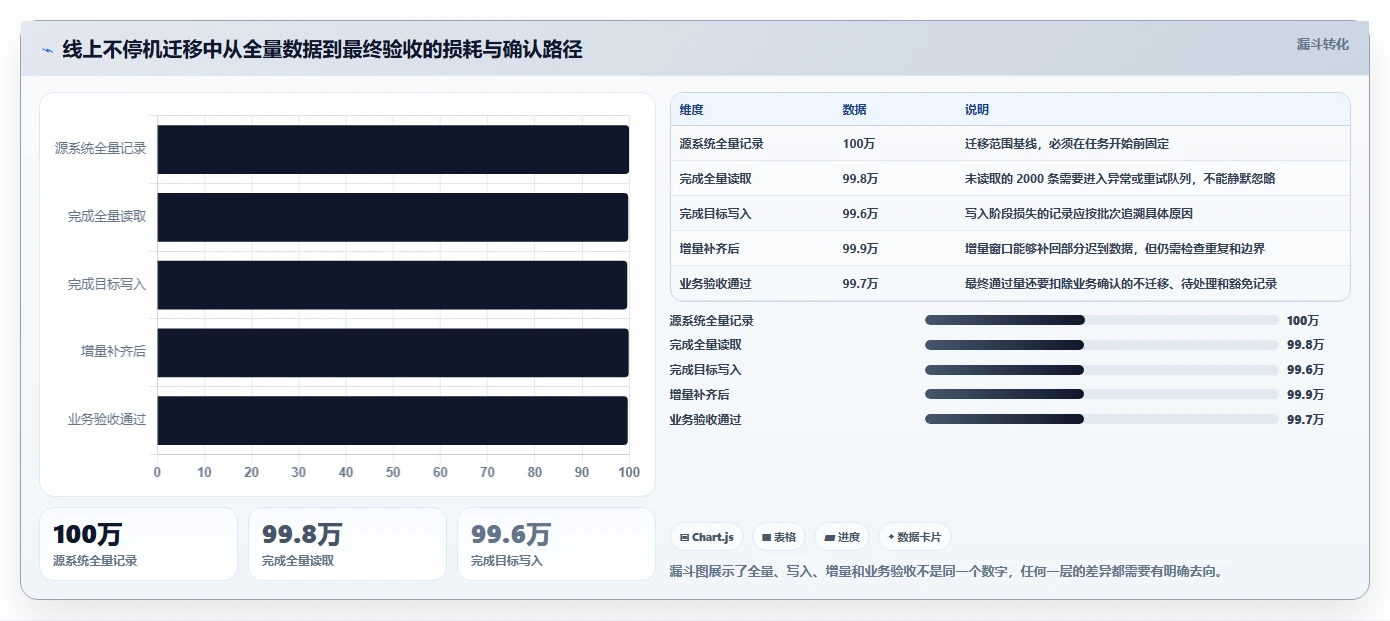Viewport: 1390px width, 621px height.
Task: Click the lightning icon beside the page title
Action: 47,50
